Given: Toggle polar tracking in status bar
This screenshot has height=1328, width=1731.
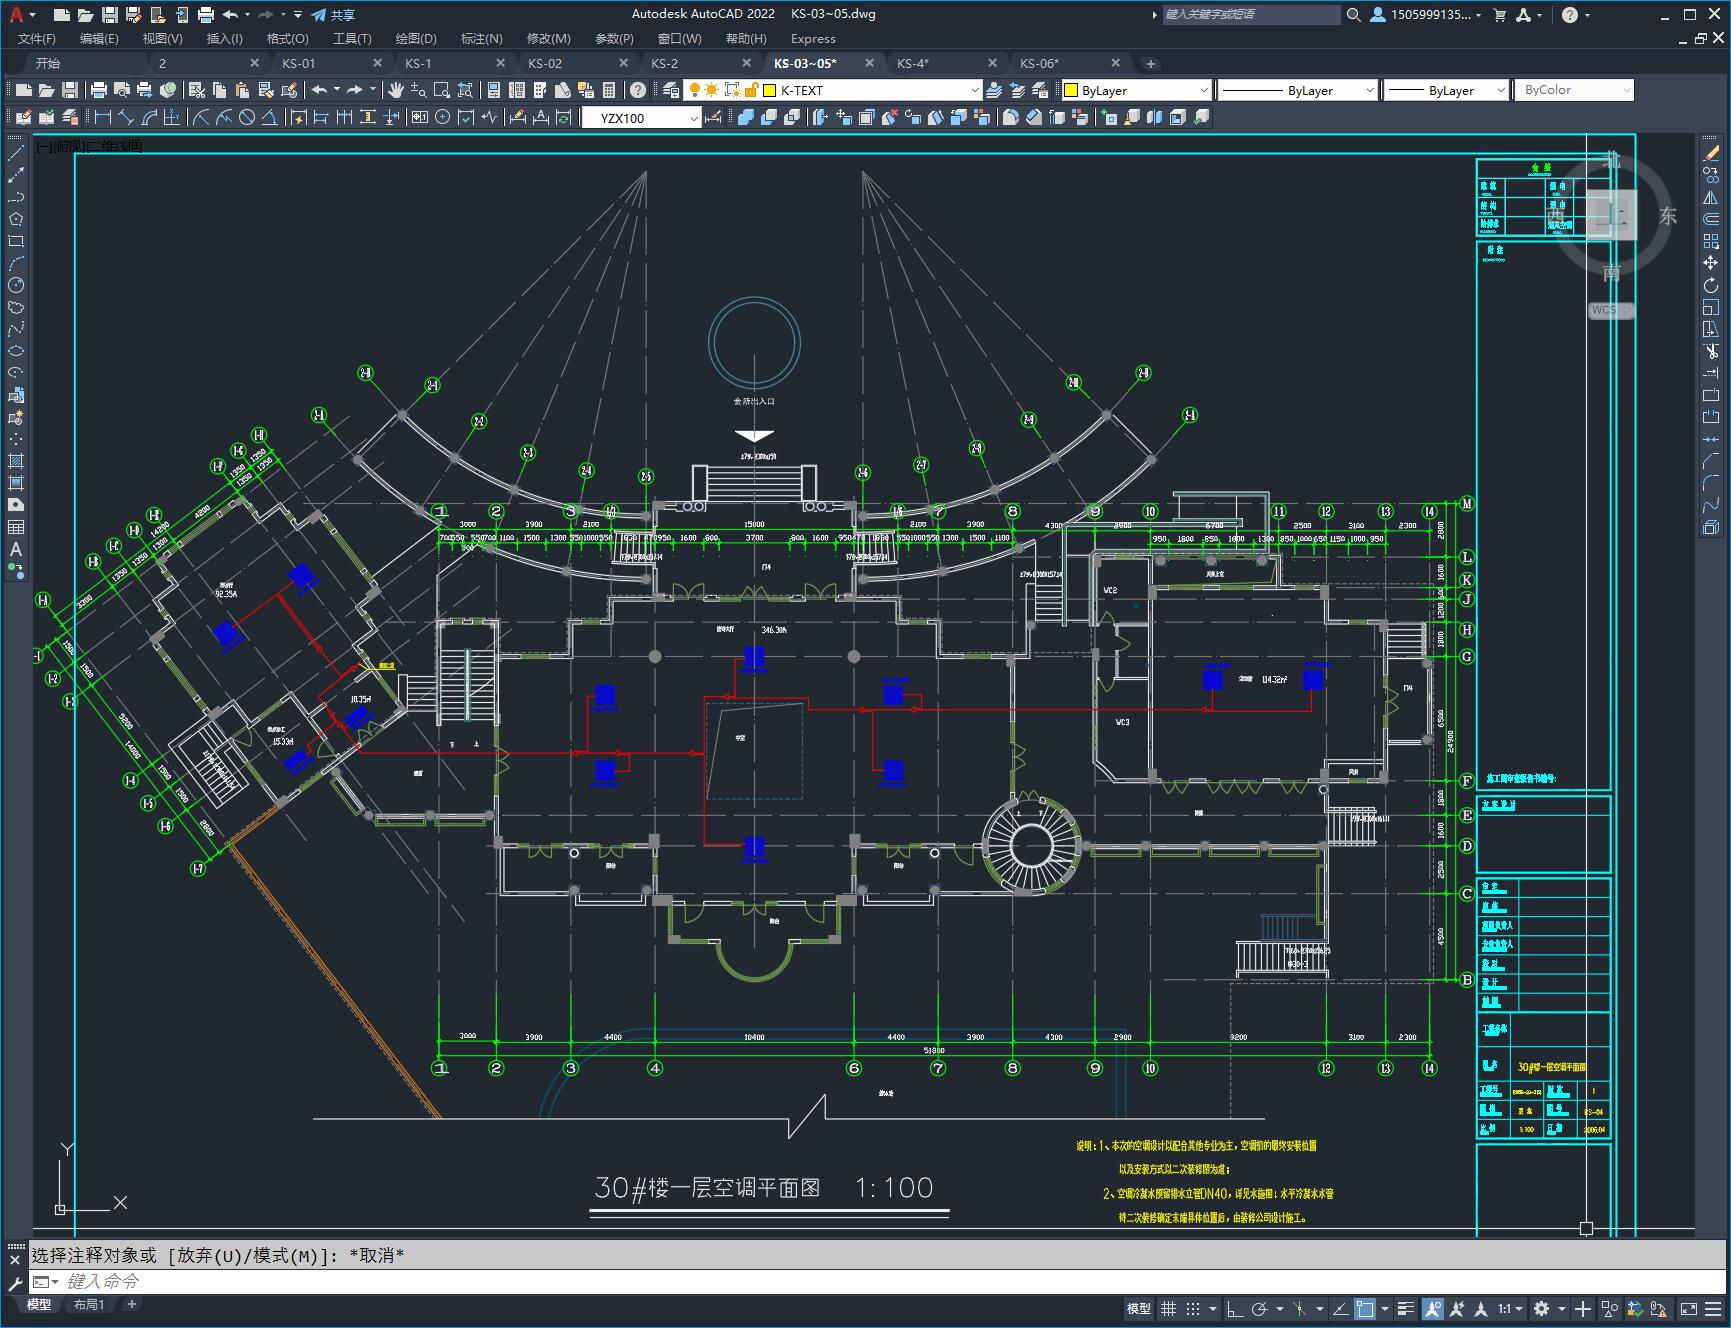Looking at the screenshot, I should pos(1260,1308).
